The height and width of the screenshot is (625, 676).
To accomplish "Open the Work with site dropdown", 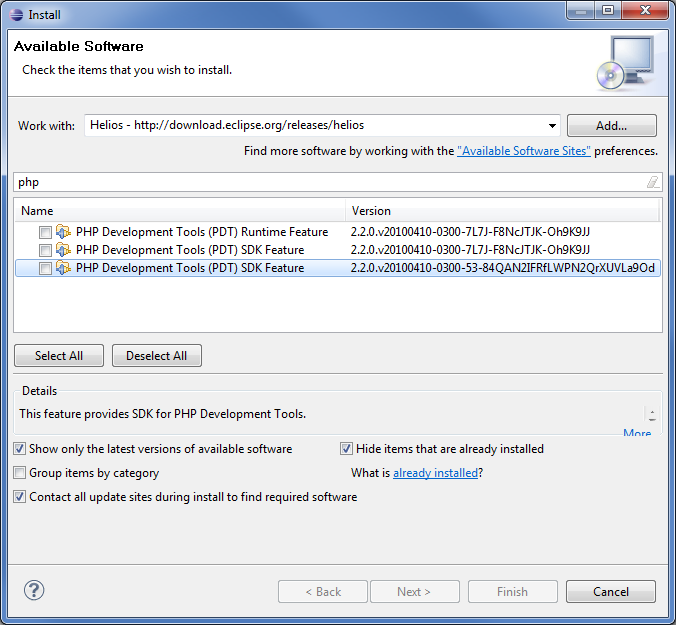I will pyautogui.click(x=552, y=126).
